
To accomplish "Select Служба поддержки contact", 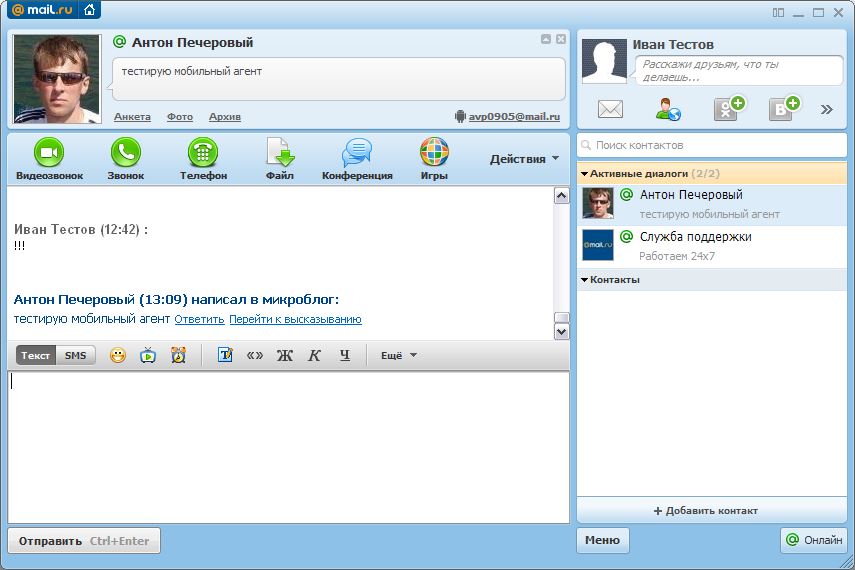I will coord(712,247).
